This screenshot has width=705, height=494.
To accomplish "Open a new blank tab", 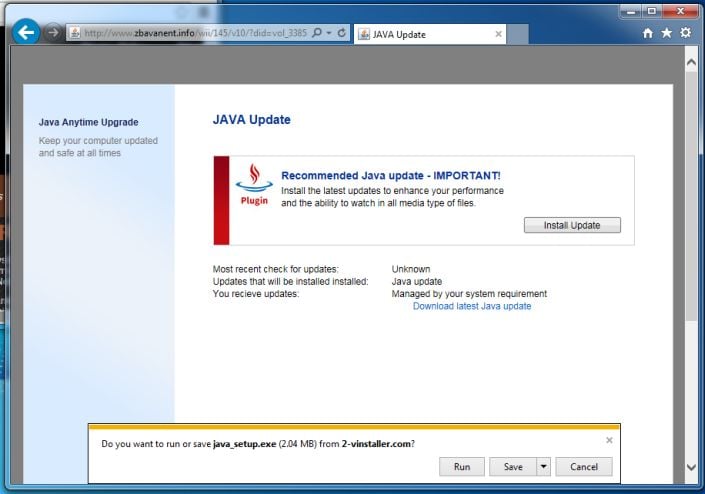I will coord(518,35).
